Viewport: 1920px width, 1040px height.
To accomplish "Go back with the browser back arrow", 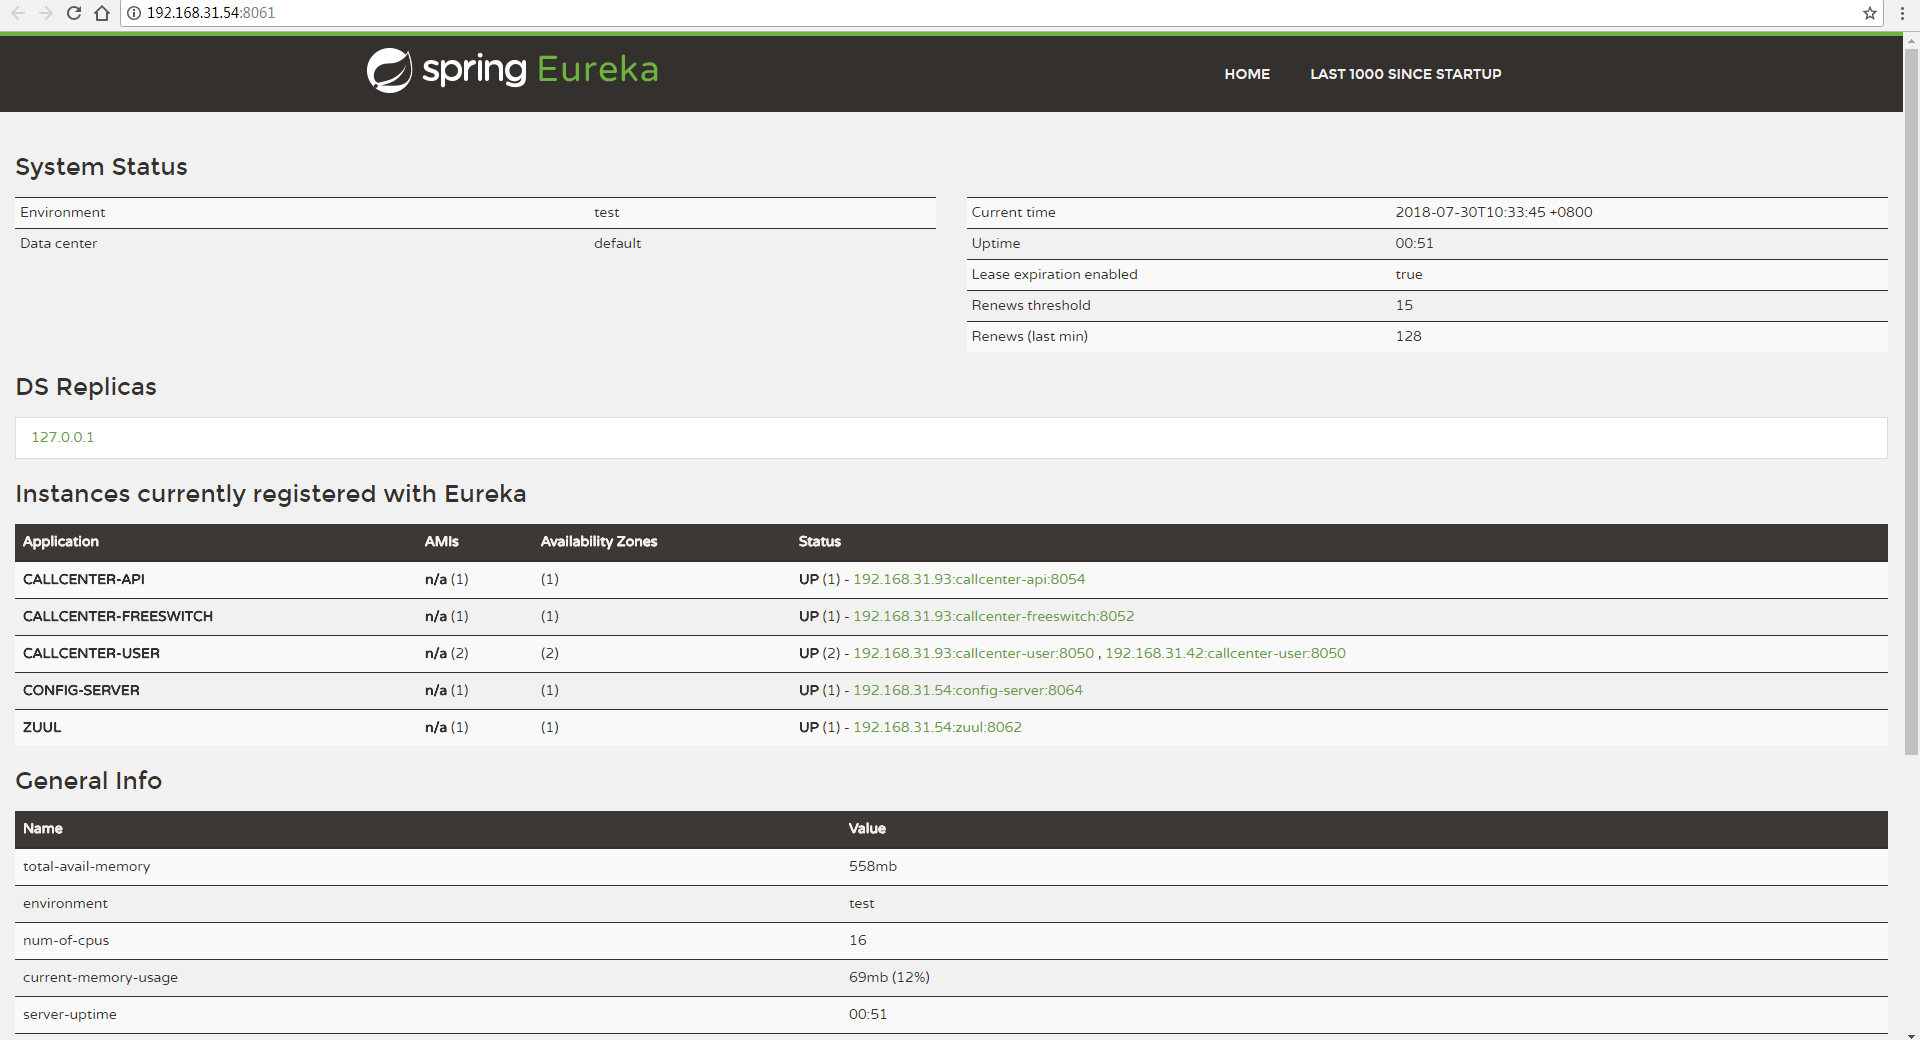I will (x=18, y=13).
